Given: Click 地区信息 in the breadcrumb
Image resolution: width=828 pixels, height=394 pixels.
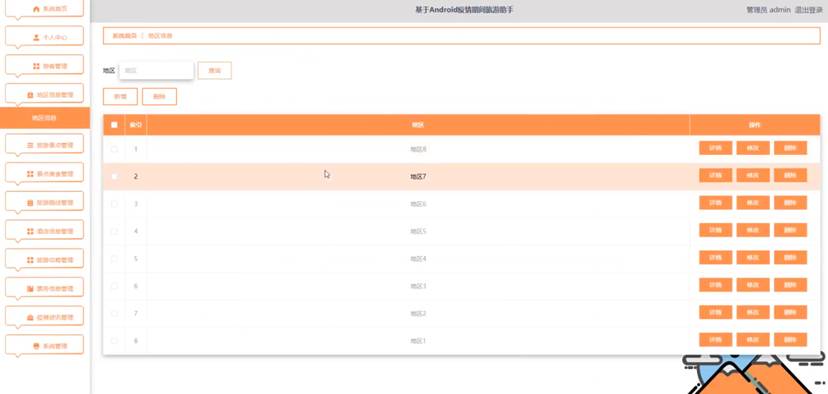Looking at the screenshot, I should (160, 36).
